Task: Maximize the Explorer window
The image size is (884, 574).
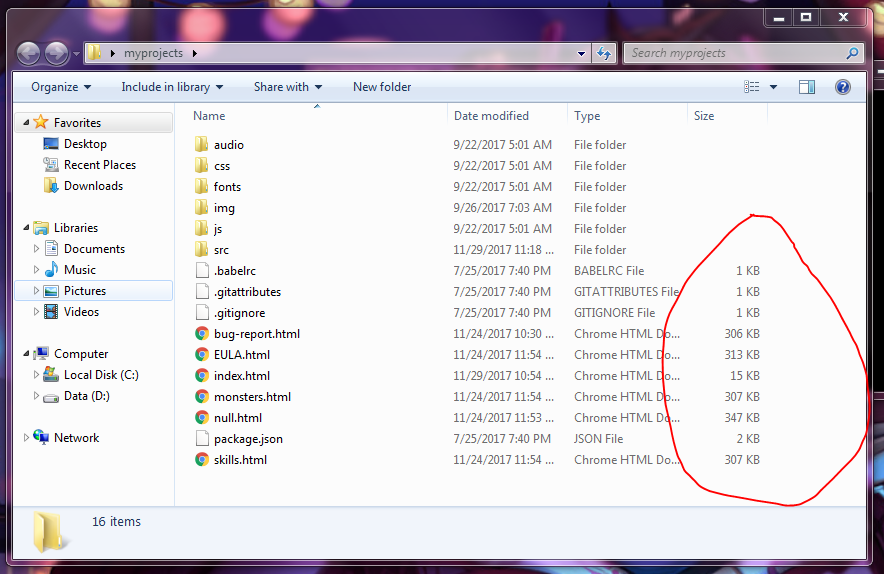Action: (x=806, y=17)
